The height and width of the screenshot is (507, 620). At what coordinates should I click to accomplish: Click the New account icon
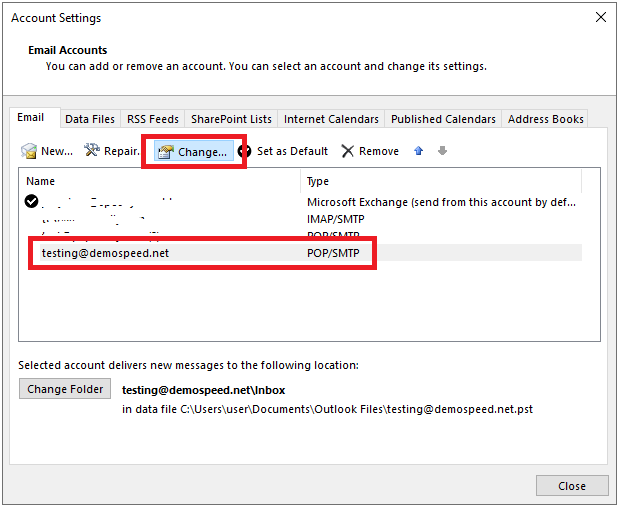coord(31,151)
